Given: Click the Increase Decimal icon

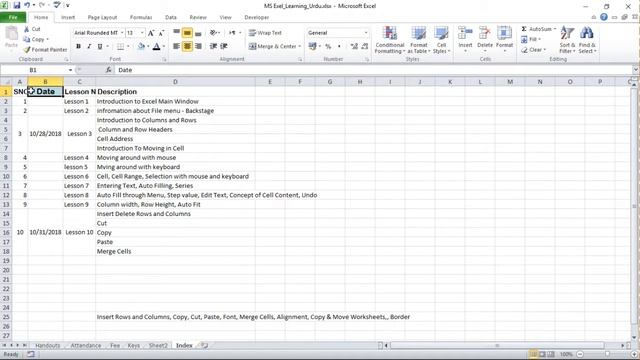Looking at the screenshot, I should click(x=354, y=47).
